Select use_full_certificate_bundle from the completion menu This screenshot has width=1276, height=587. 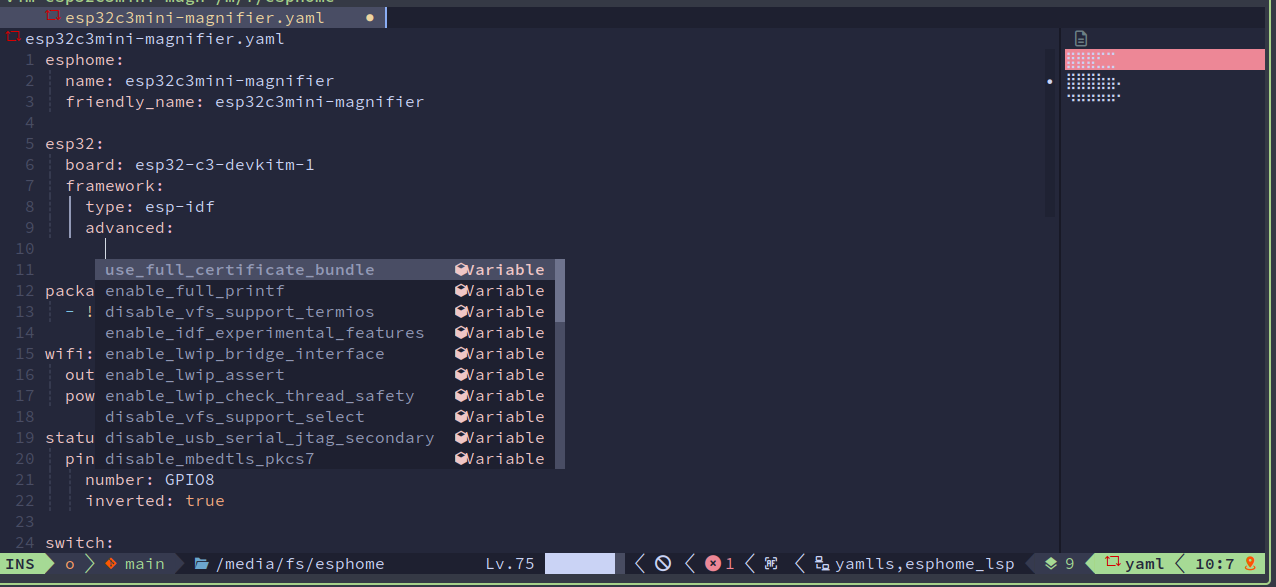240,269
